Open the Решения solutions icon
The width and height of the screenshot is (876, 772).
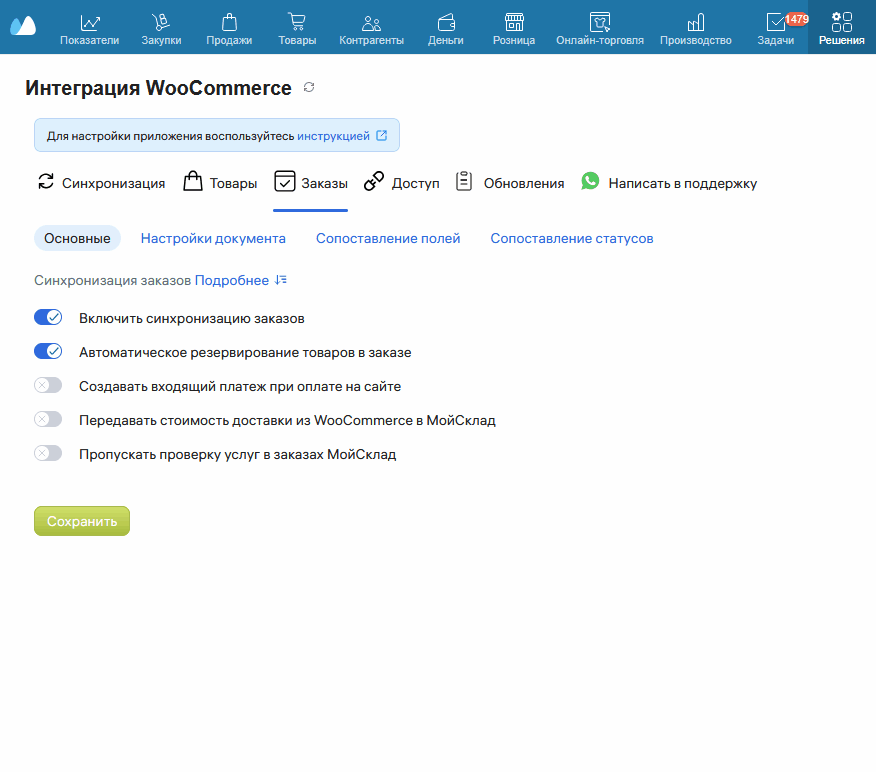[x=841, y=22]
